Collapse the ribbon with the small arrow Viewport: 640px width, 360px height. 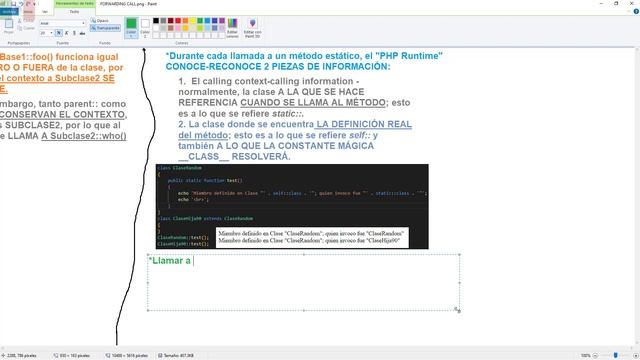(629, 11)
